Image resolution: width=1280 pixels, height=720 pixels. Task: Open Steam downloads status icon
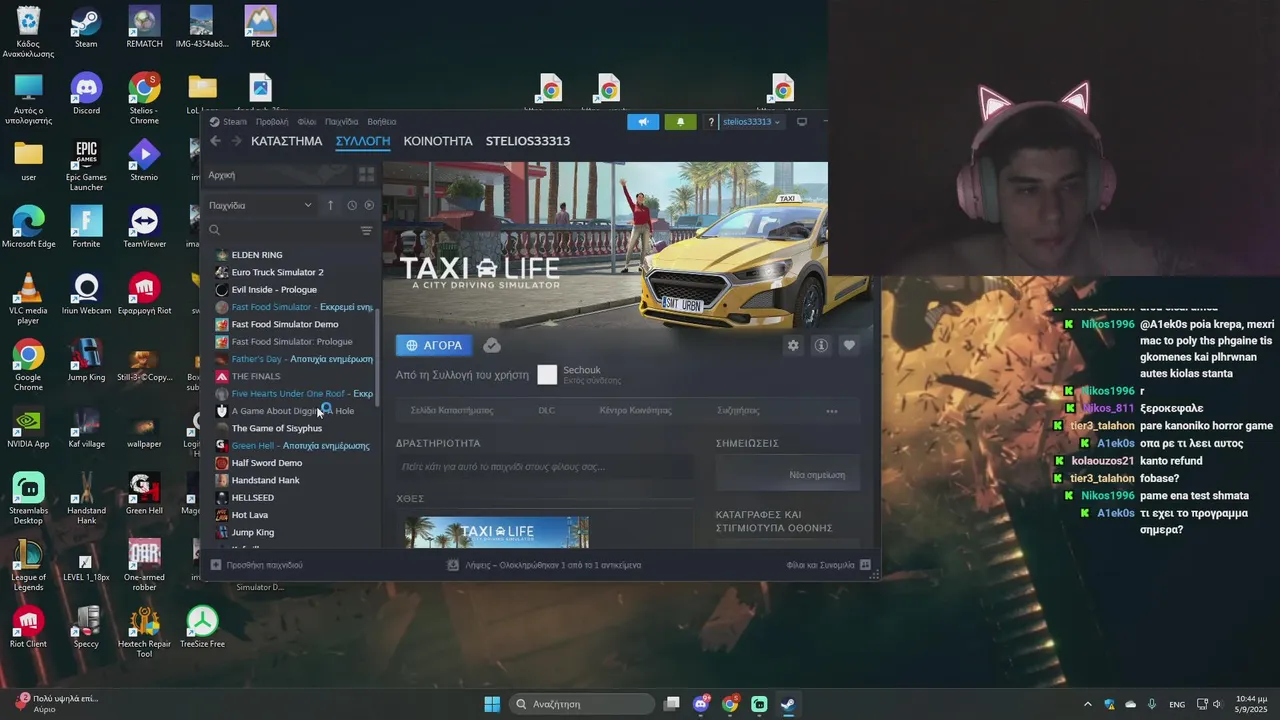coord(453,565)
